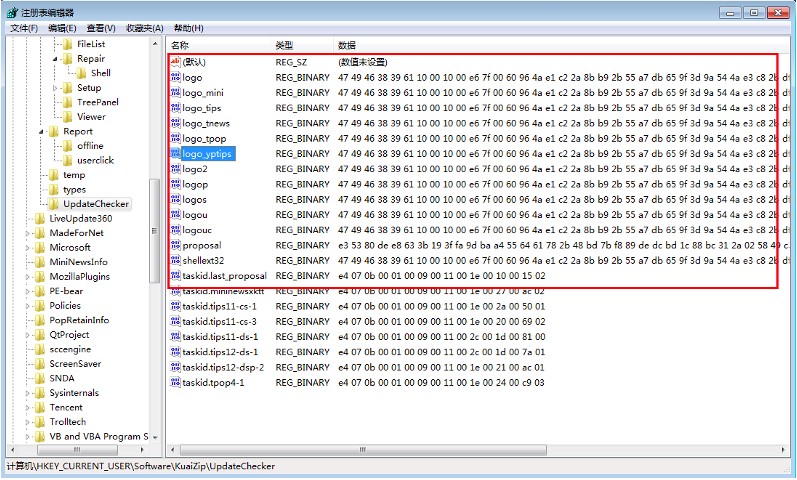Click the binary icon beside logo_tips

pyautogui.click(x=175, y=108)
